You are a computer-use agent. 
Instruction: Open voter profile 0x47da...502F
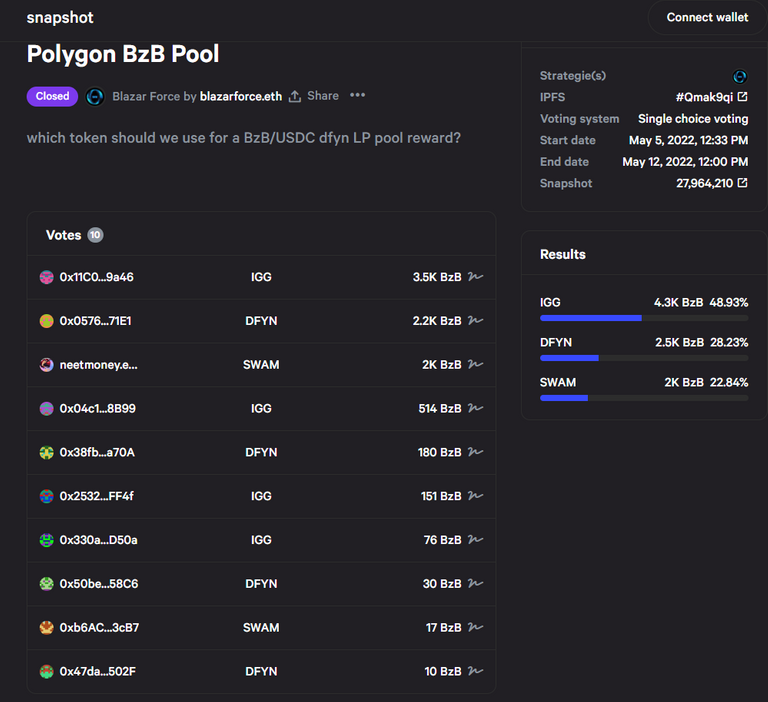(x=97, y=672)
